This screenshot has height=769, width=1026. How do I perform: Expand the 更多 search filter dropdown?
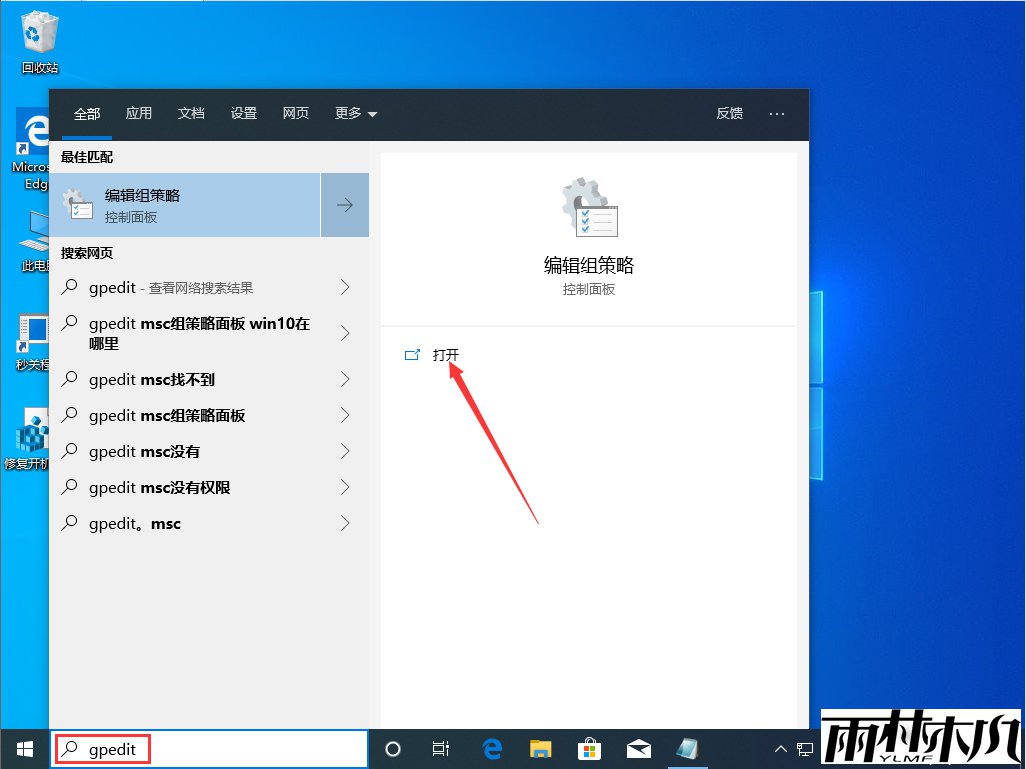click(x=355, y=113)
